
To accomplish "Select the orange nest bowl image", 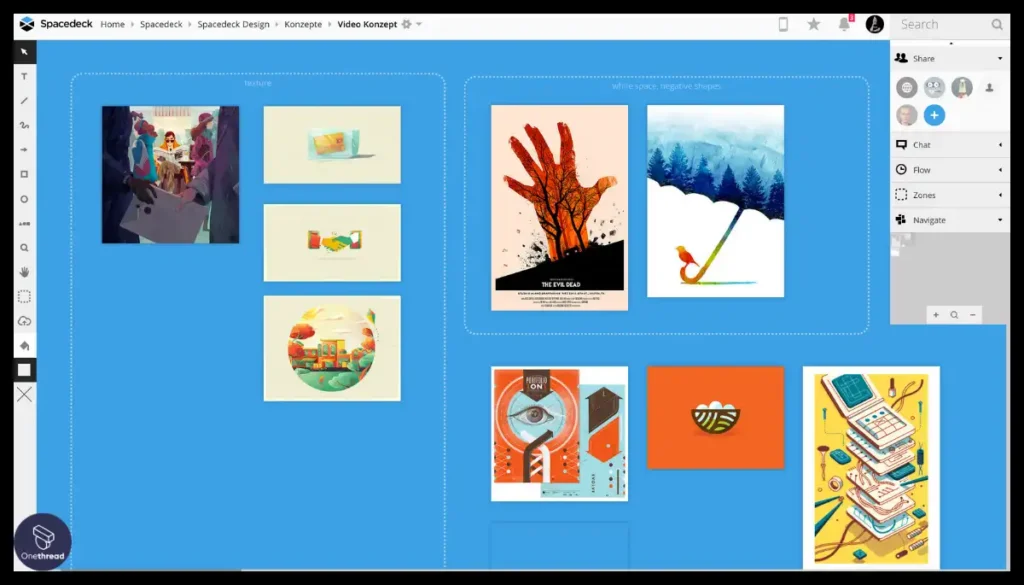I will point(716,417).
